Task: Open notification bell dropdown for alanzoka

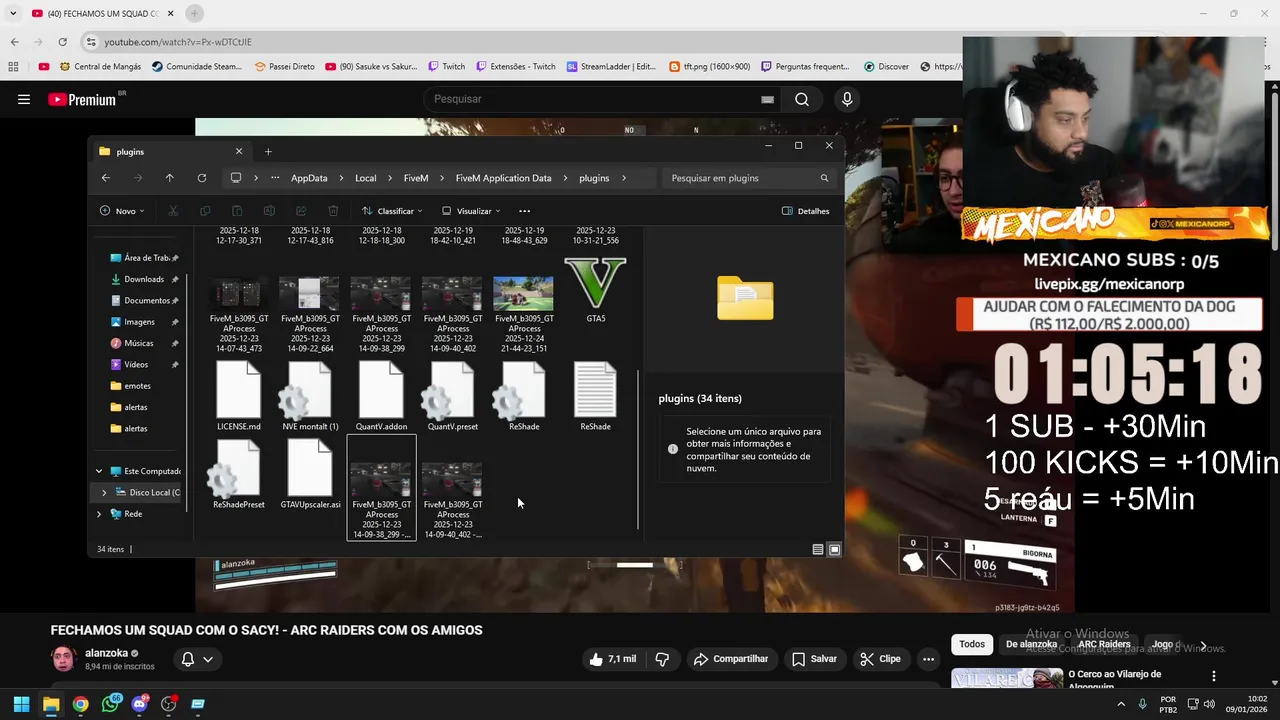Action: [x=197, y=659]
